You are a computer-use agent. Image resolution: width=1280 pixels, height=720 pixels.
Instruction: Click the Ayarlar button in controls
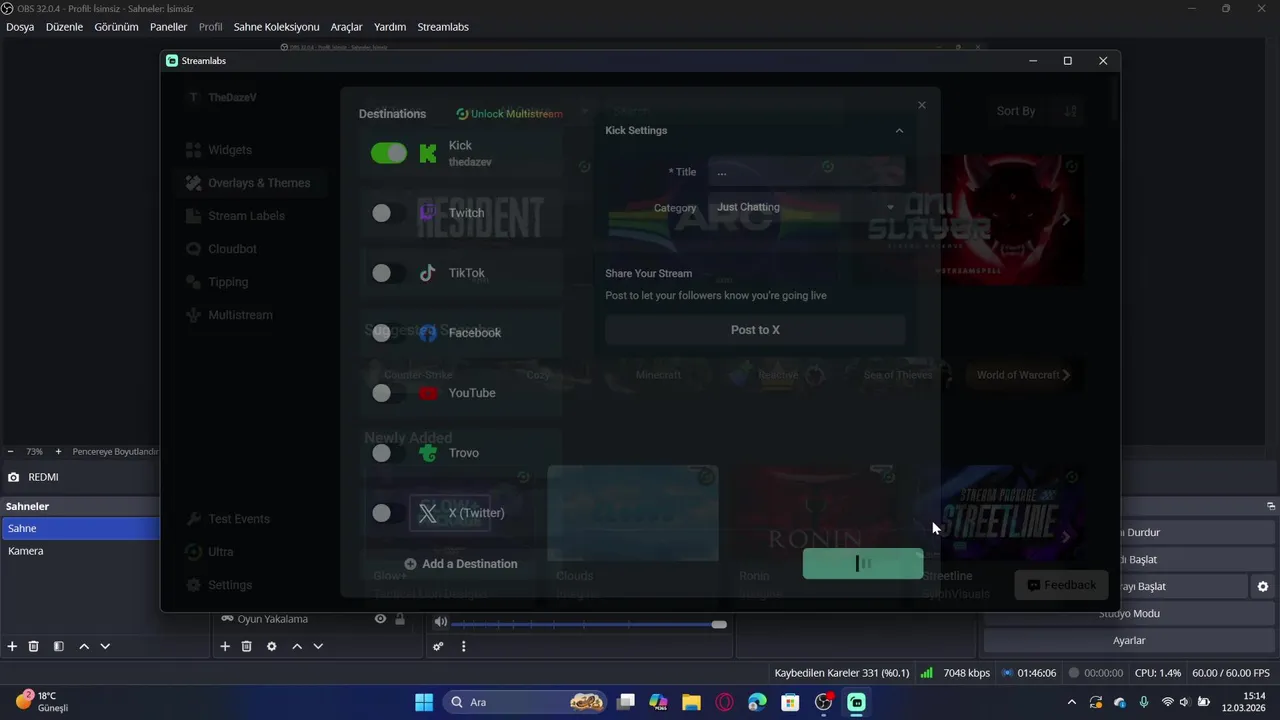coord(1129,640)
